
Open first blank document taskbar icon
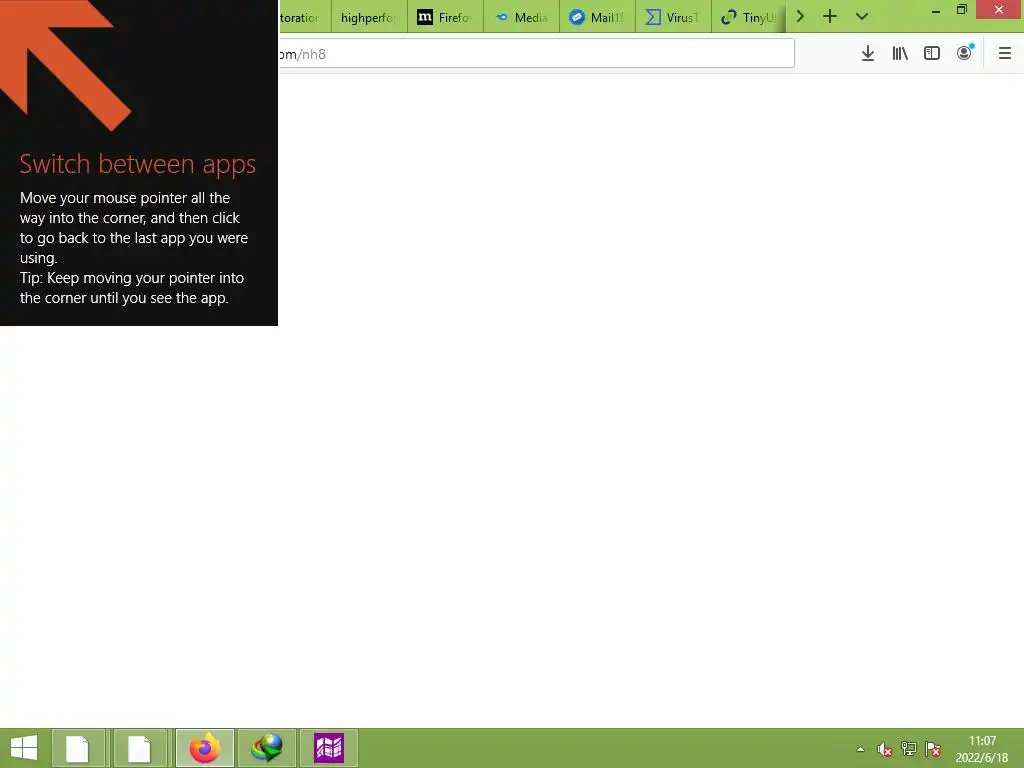coord(78,748)
